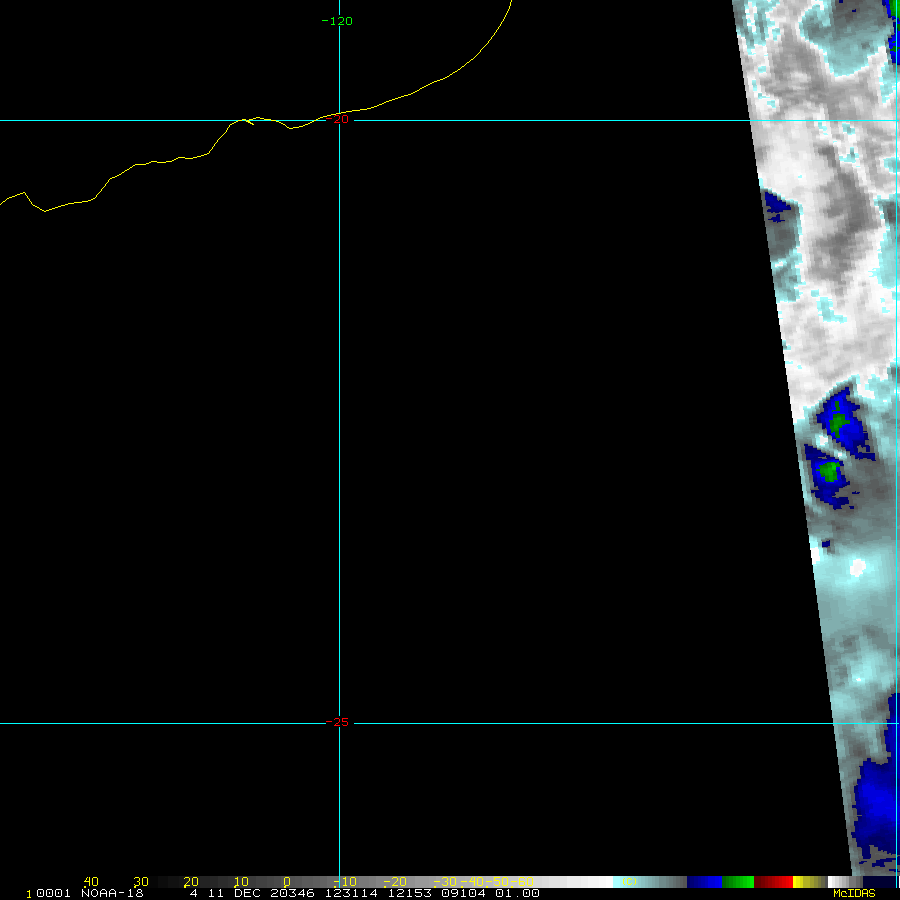Click the green -120 longitude label at the top
This screenshot has height=900, width=900.
coord(337,21)
